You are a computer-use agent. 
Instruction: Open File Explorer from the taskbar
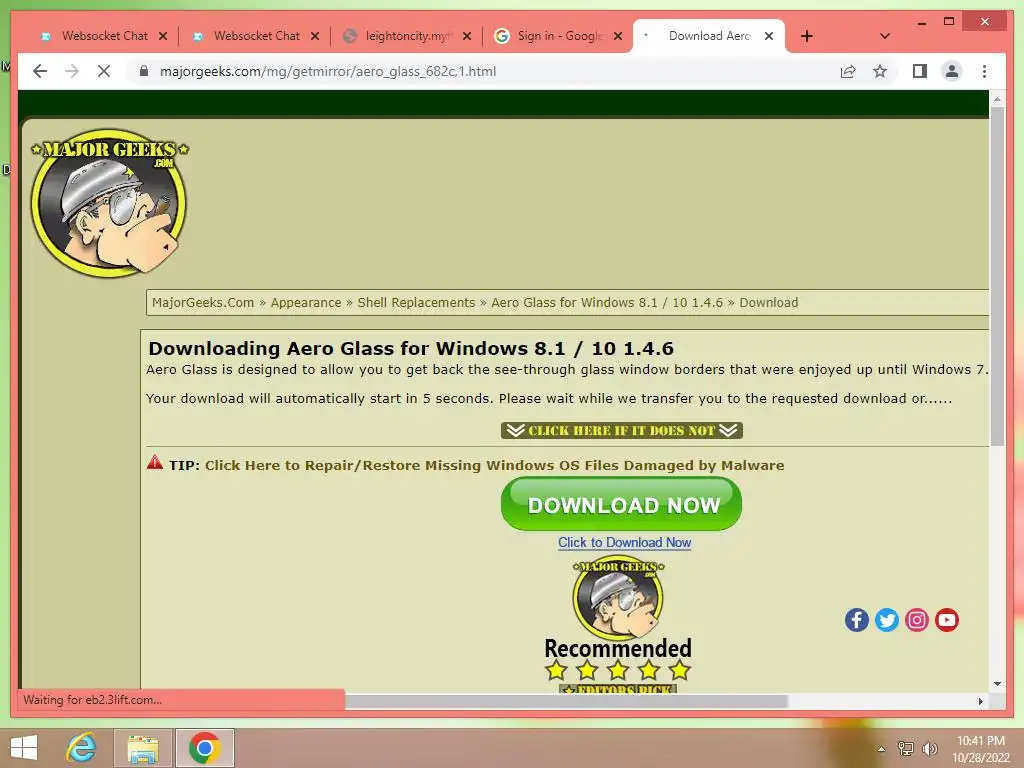143,748
